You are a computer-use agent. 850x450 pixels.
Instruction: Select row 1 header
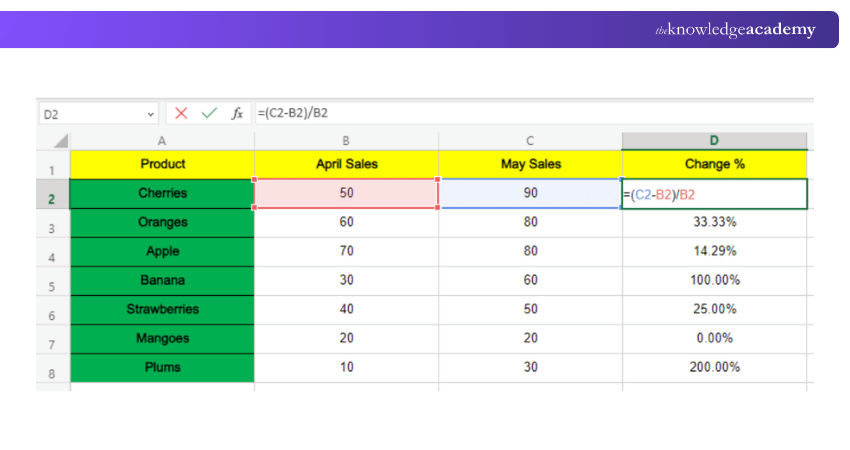52,165
